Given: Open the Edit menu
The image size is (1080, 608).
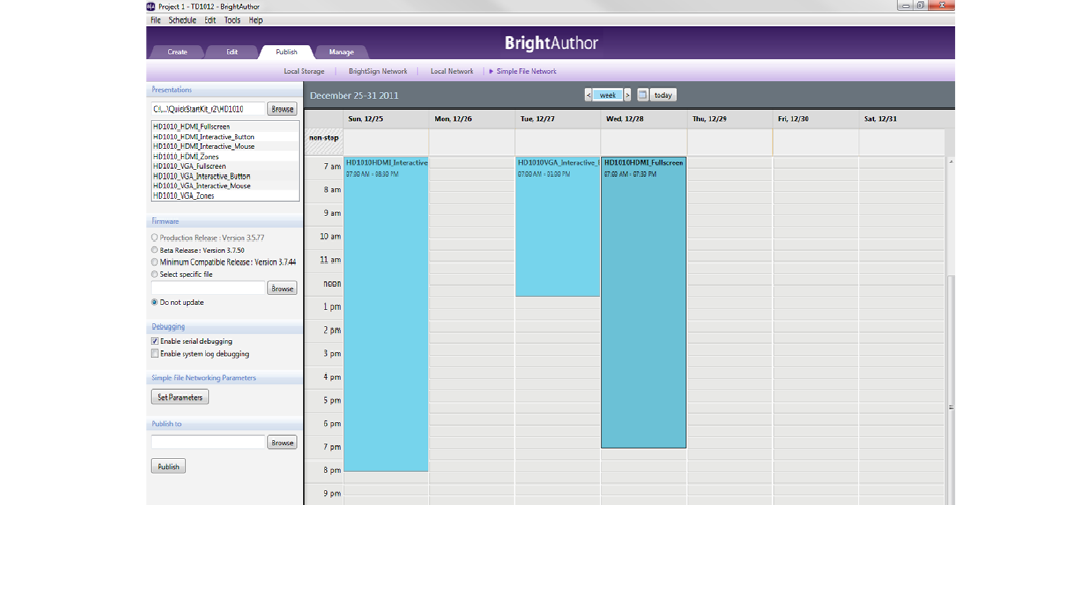Looking at the screenshot, I should [210, 20].
